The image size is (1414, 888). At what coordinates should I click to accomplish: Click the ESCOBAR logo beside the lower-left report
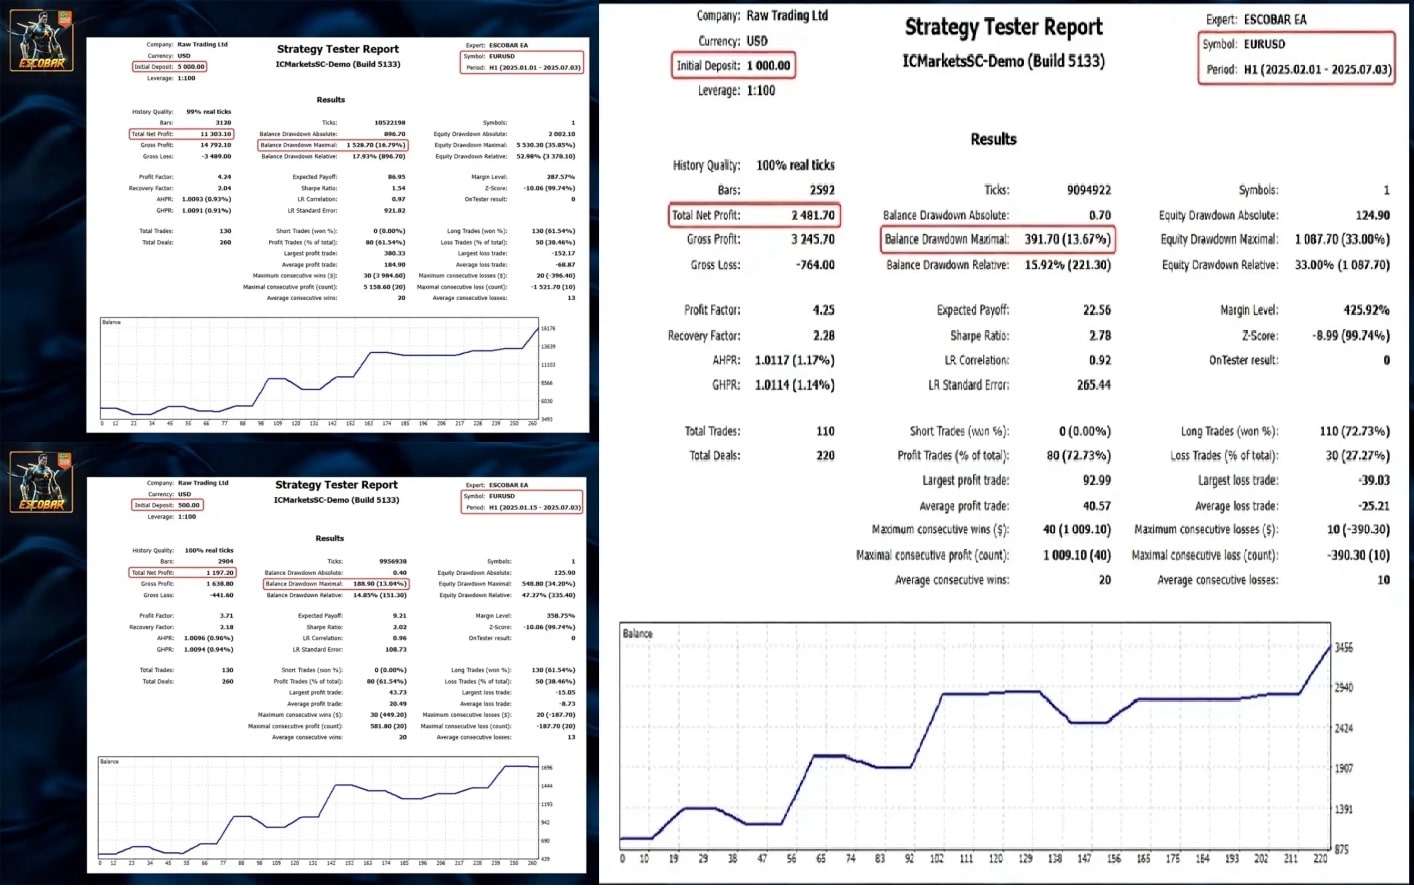point(42,482)
